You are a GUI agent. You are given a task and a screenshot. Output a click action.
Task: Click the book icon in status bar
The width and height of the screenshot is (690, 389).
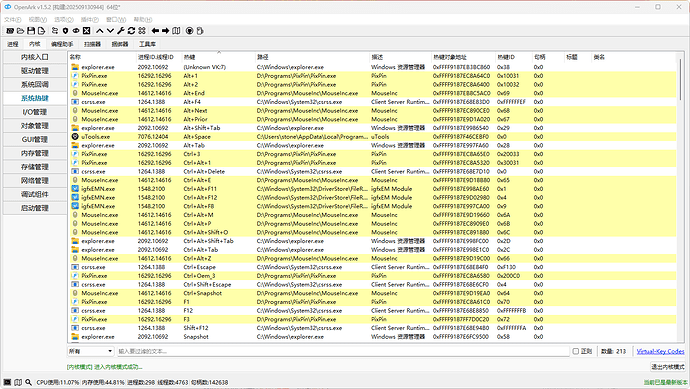[18, 382]
